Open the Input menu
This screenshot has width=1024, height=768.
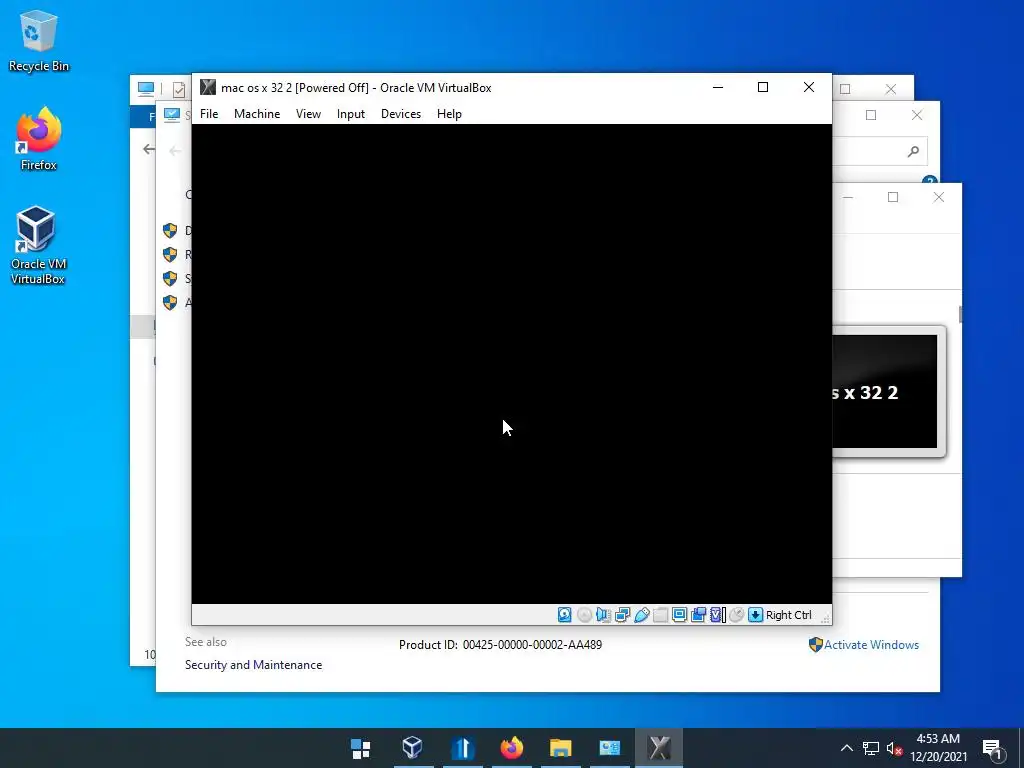[351, 114]
